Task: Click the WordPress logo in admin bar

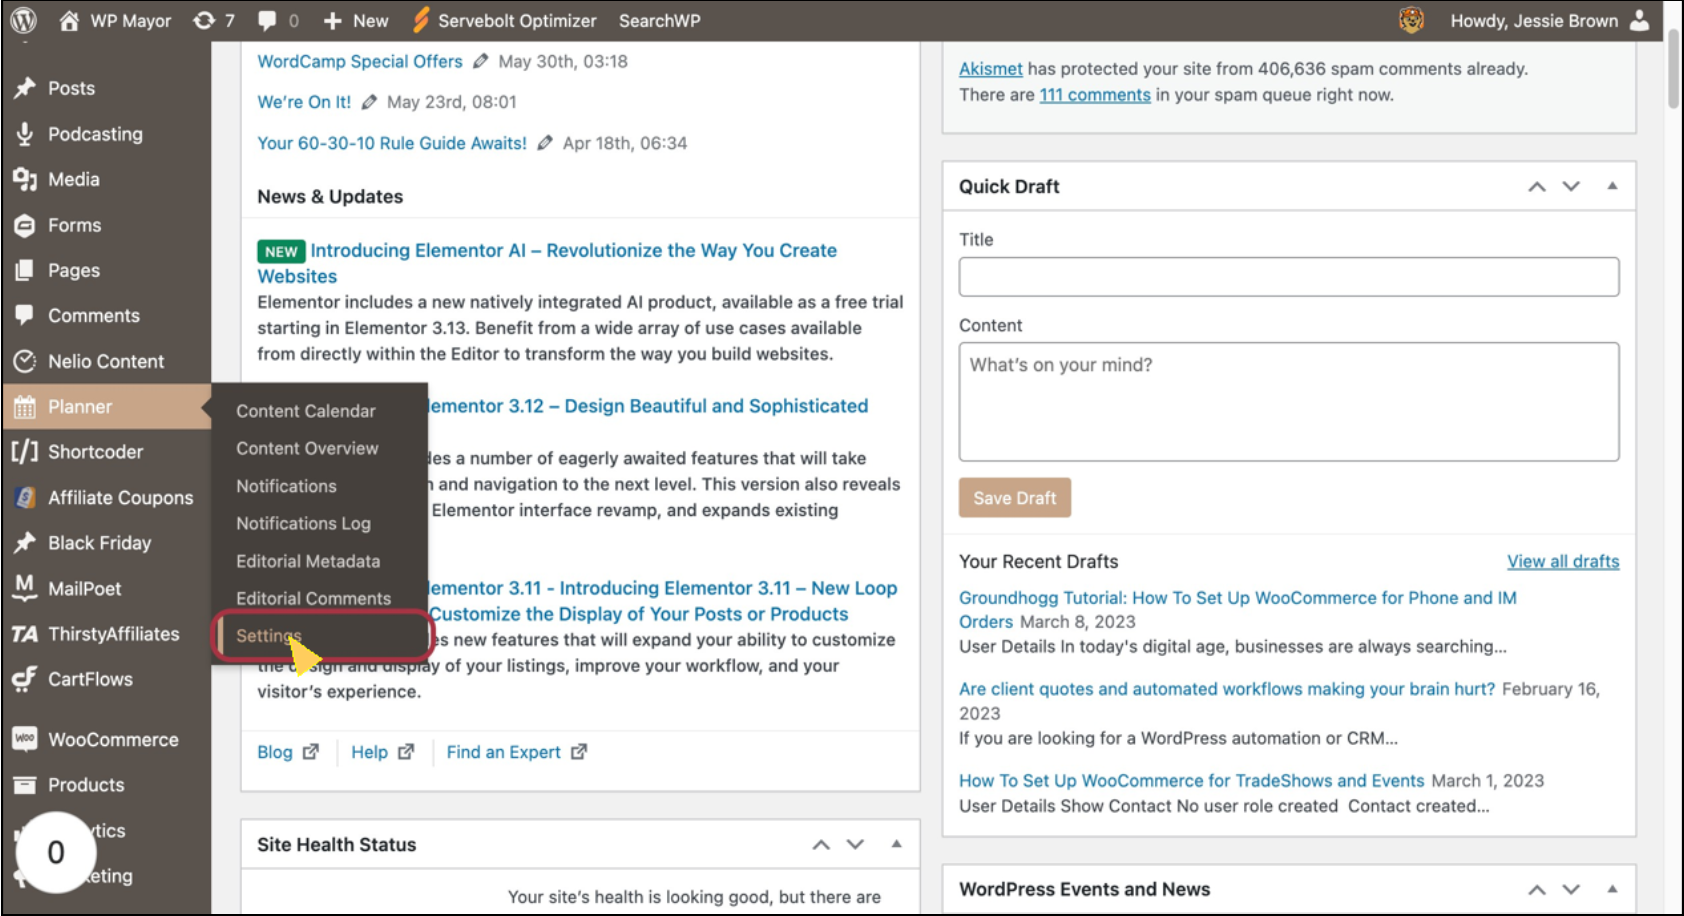Action: [x=23, y=20]
